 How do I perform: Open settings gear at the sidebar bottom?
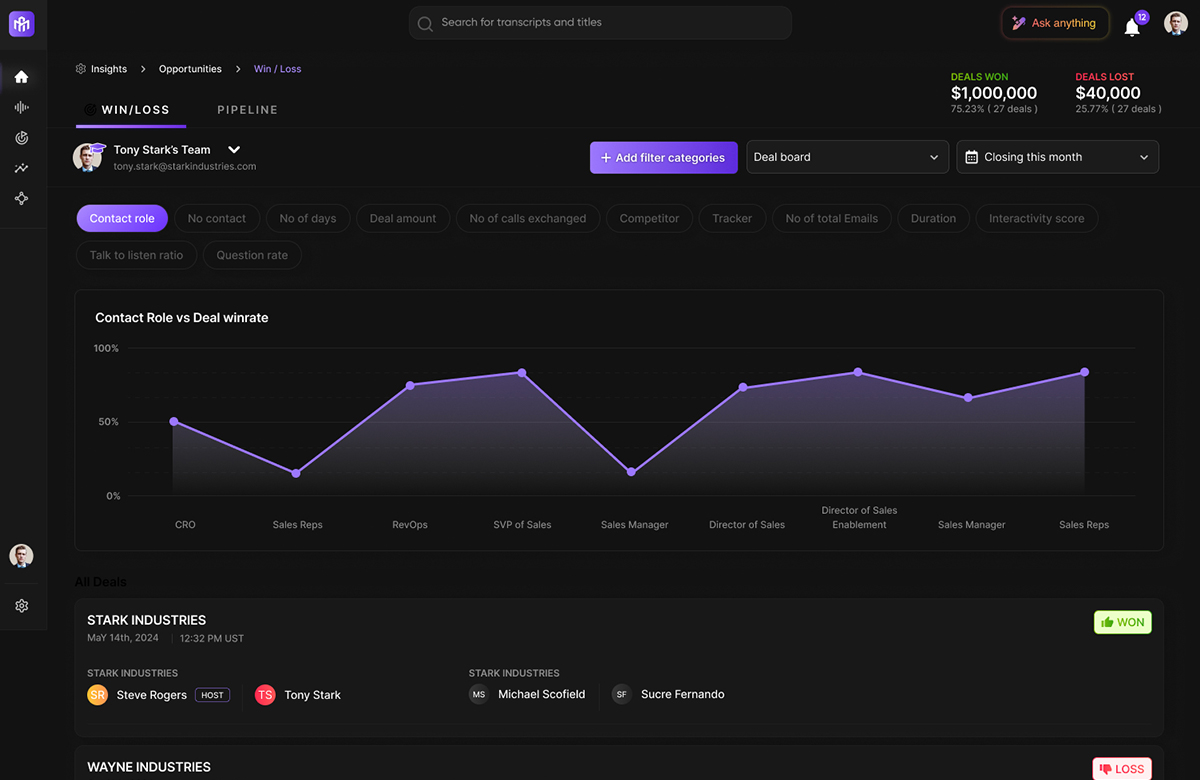[21, 606]
